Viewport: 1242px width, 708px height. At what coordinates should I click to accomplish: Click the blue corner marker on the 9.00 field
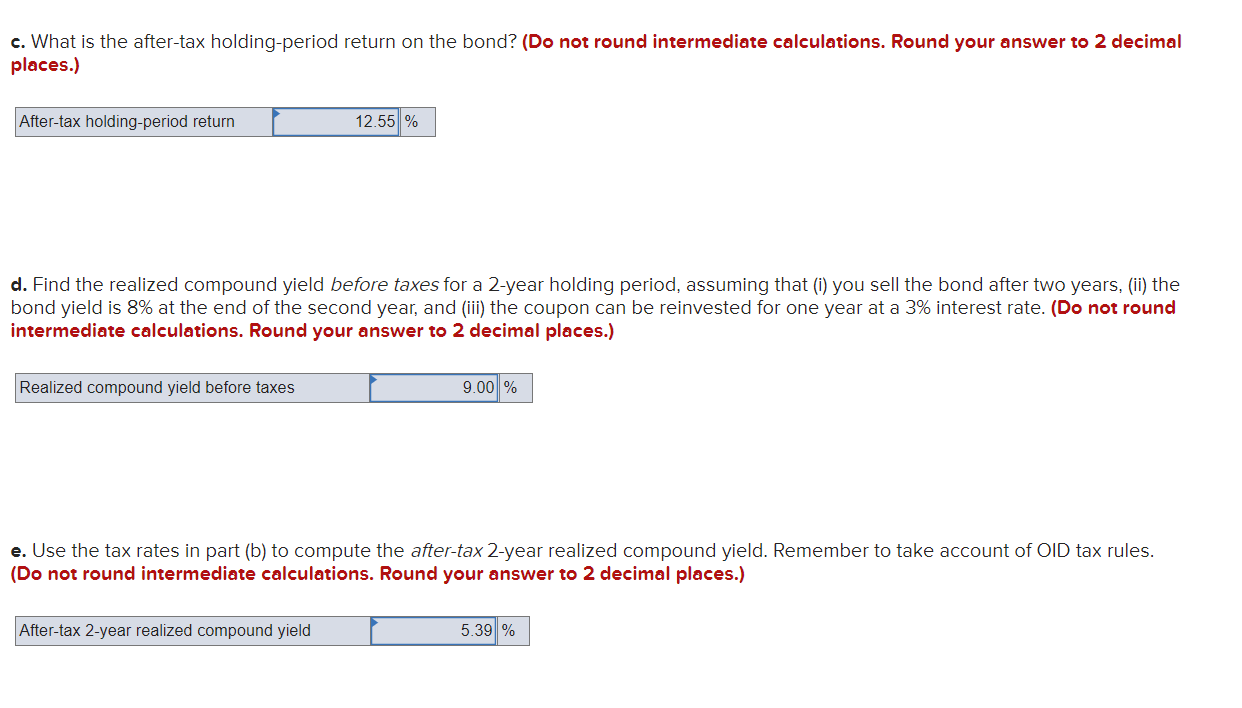374,380
